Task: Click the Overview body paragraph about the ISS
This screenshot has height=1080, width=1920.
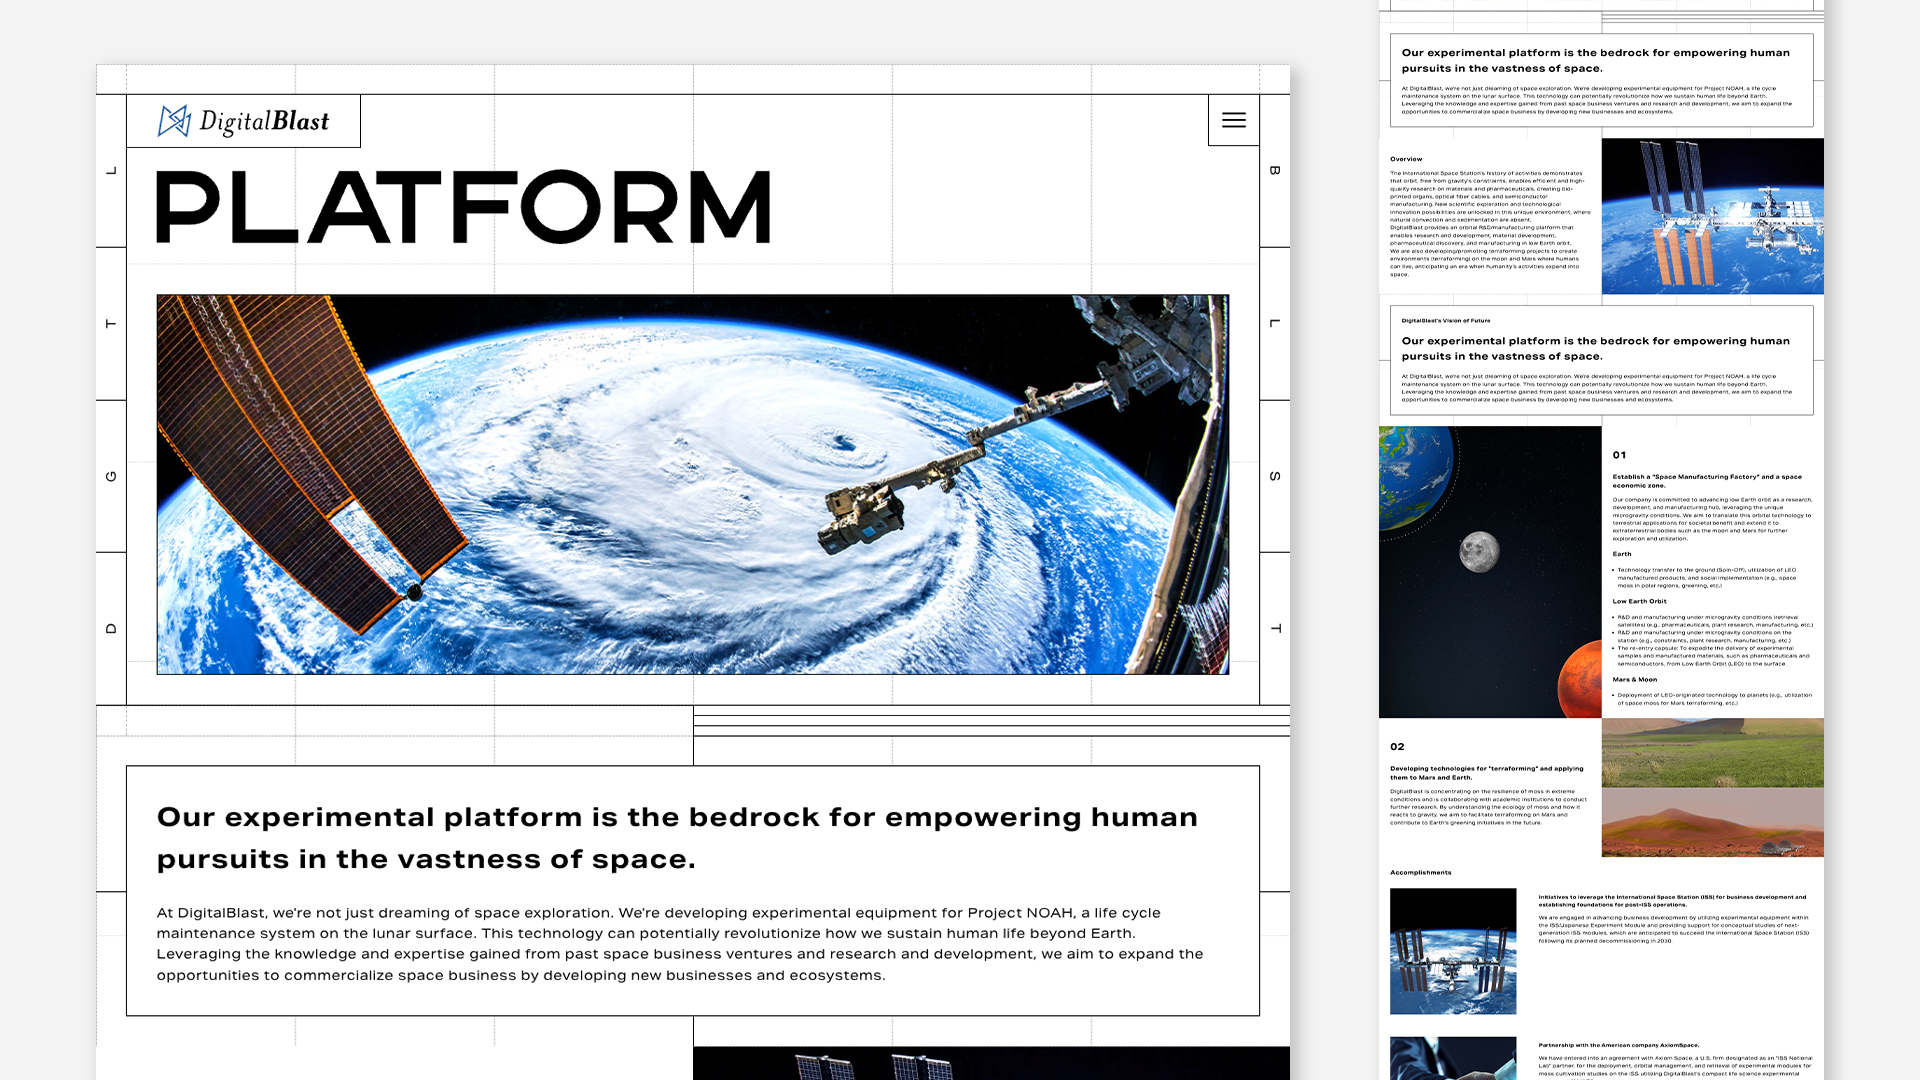Action: pos(1490,224)
